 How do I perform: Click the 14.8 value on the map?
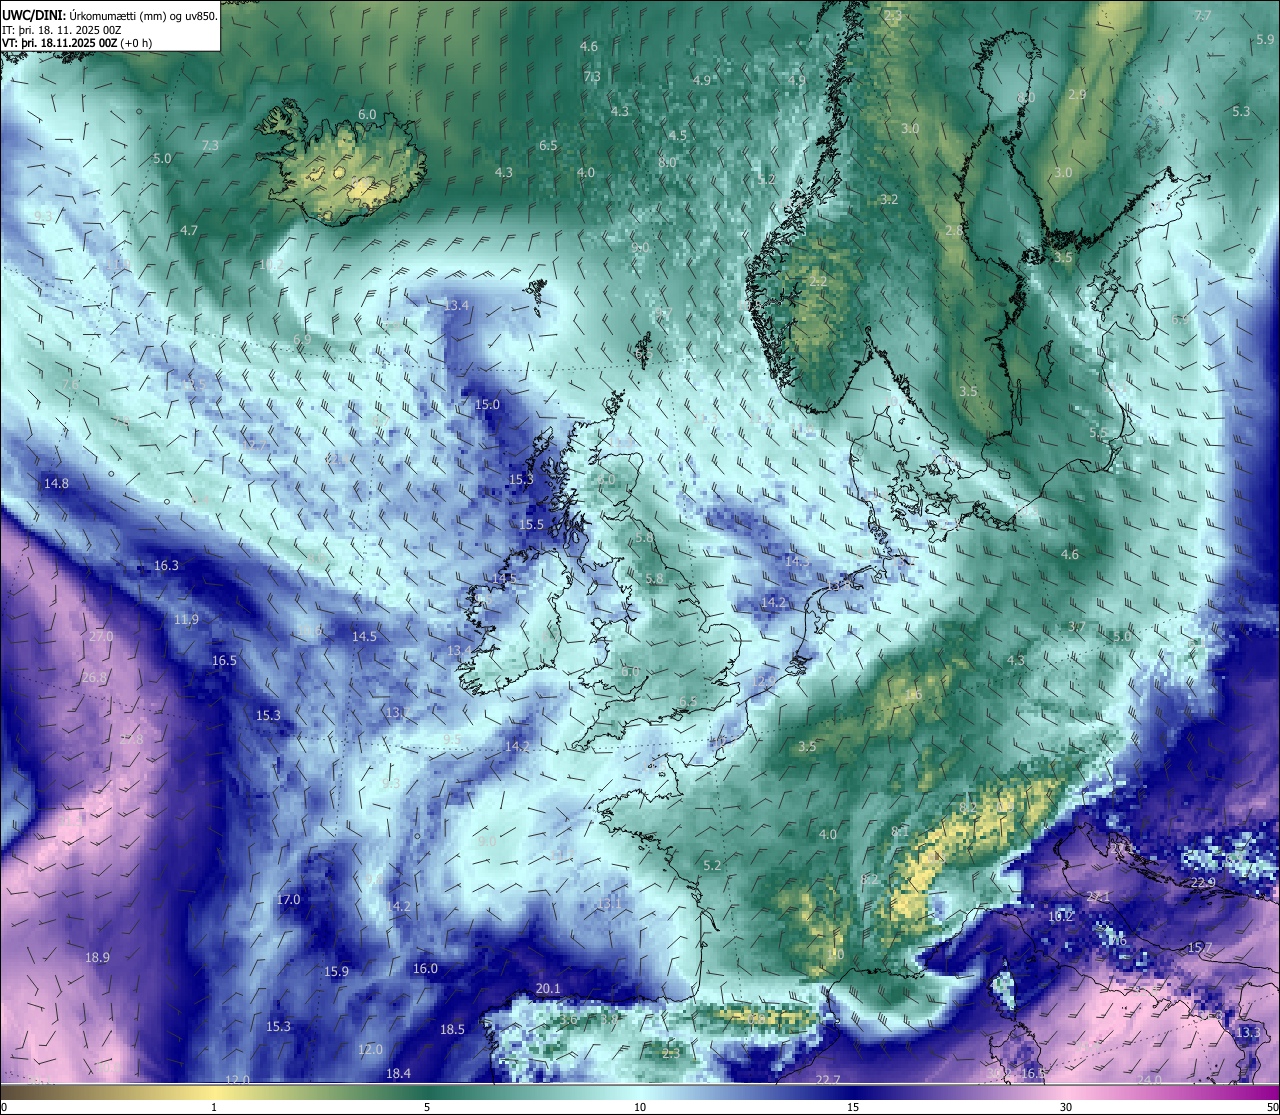[56, 483]
